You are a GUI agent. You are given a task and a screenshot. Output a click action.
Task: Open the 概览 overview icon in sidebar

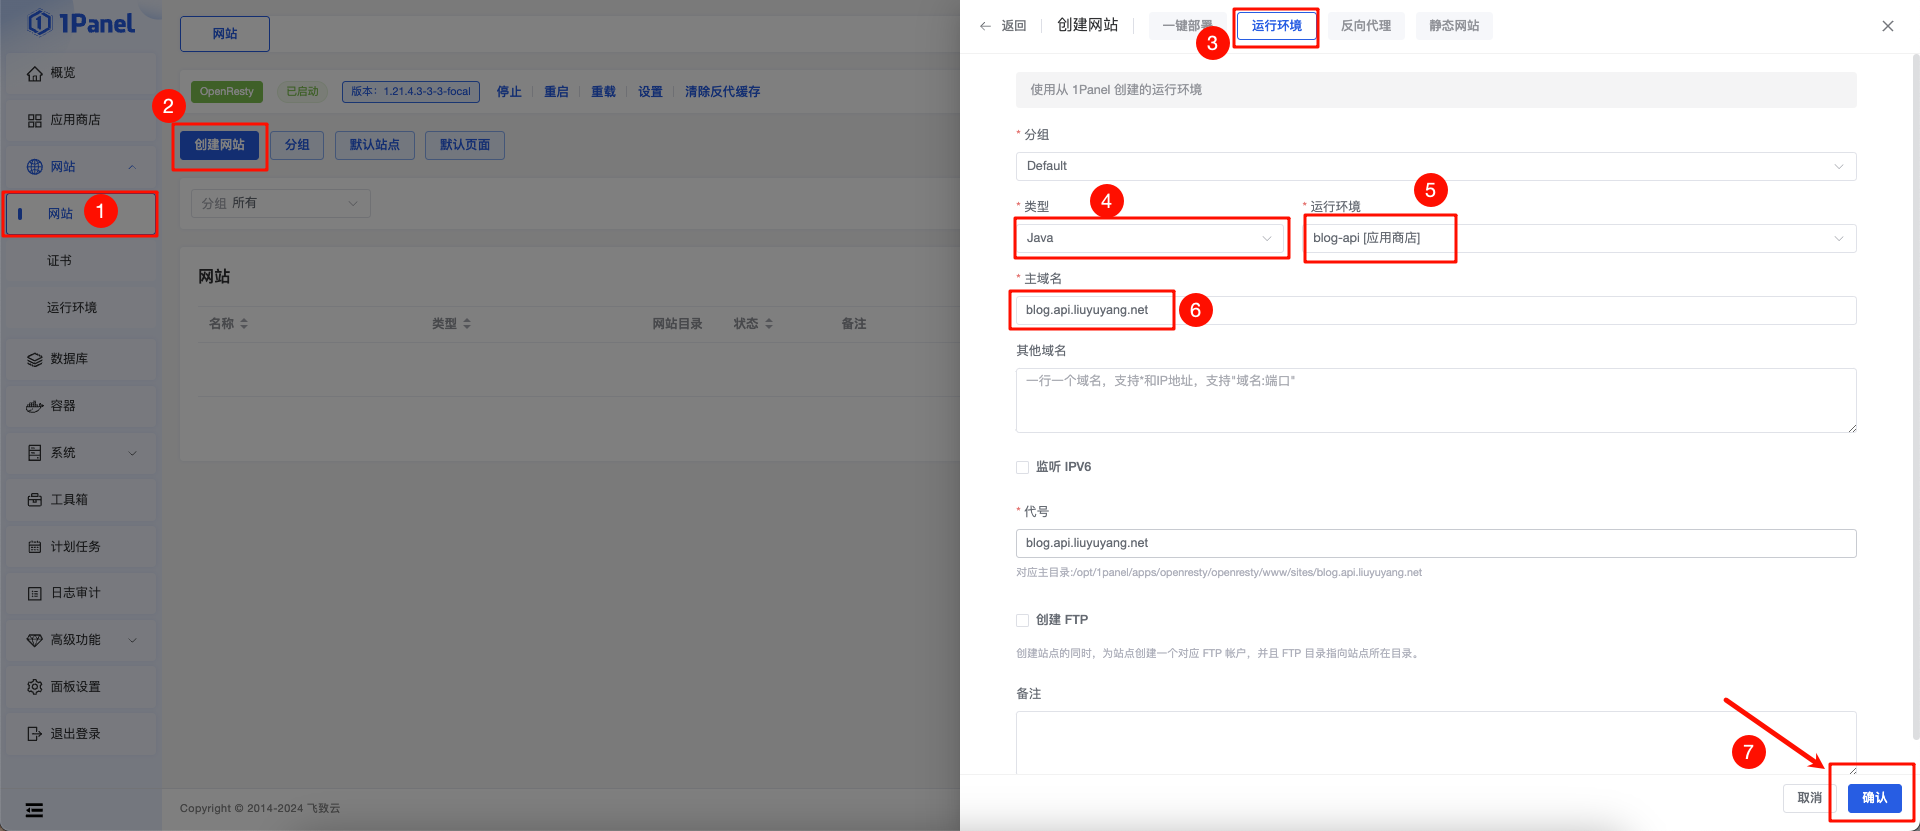pyautogui.click(x=35, y=73)
